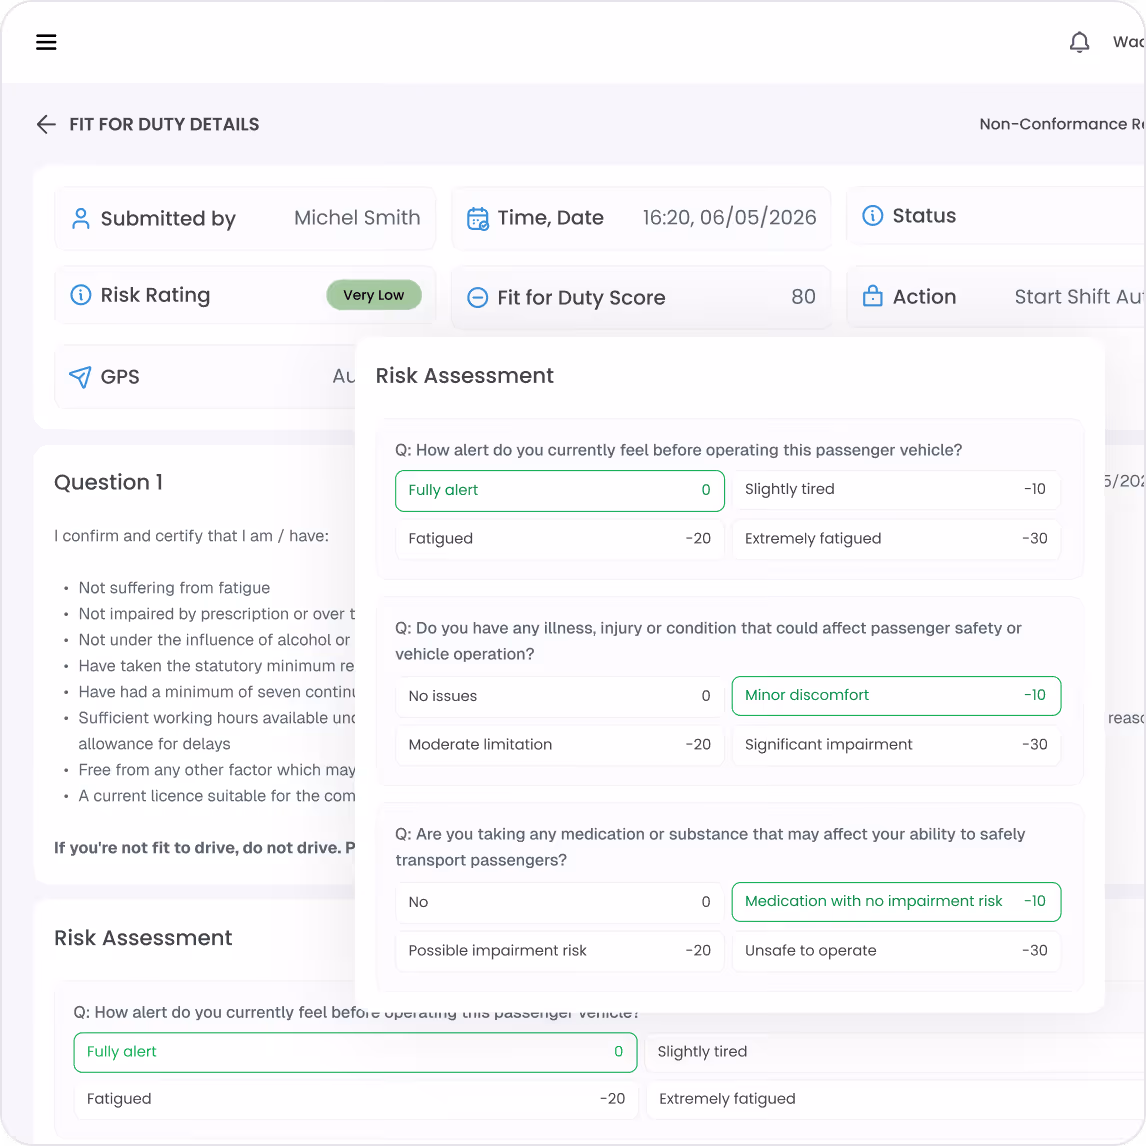The width and height of the screenshot is (1146, 1146).
Task: Select the Significant impairment option
Action: pos(896,745)
